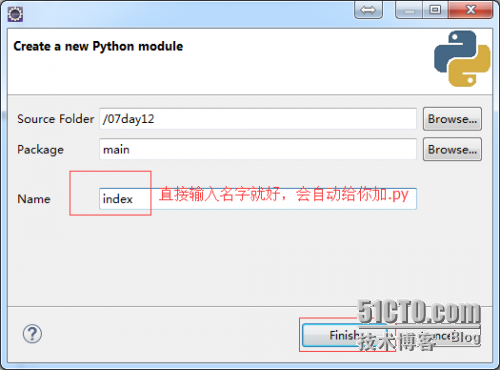Image resolution: width=500 pixels, height=370 pixels.
Task: Minimize the dialog window
Action: point(409,10)
